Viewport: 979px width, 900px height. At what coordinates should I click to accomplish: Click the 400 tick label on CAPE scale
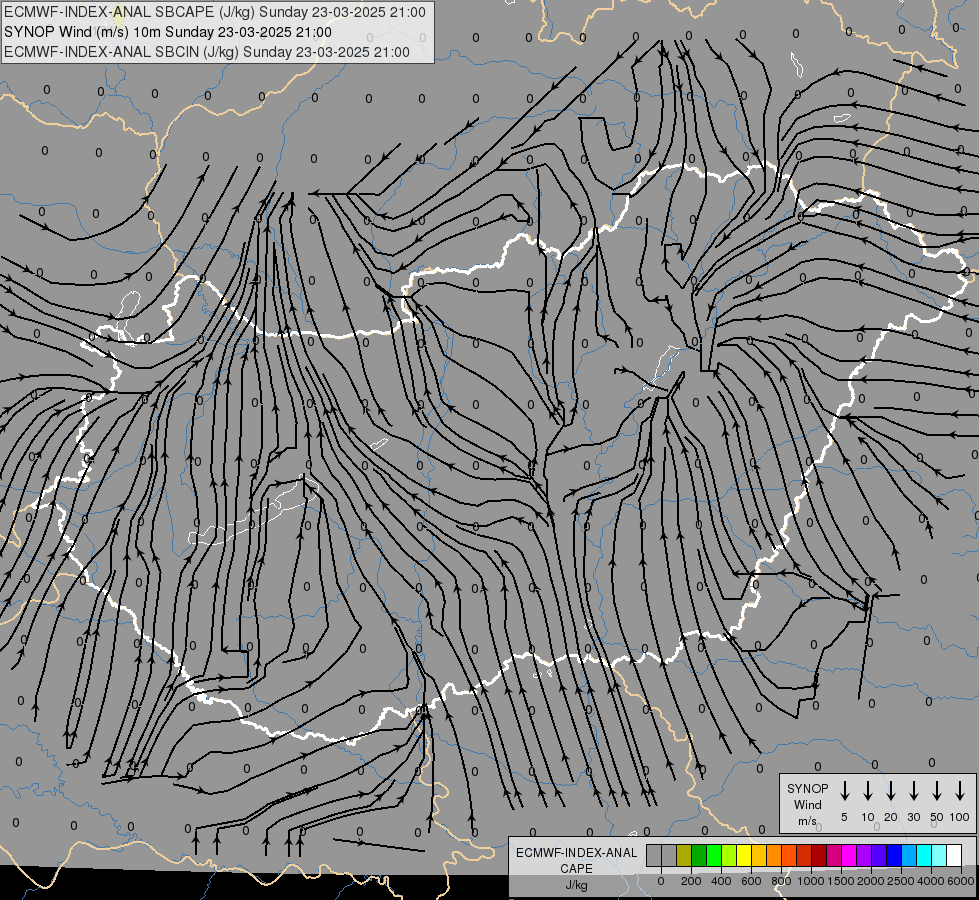coord(721,881)
